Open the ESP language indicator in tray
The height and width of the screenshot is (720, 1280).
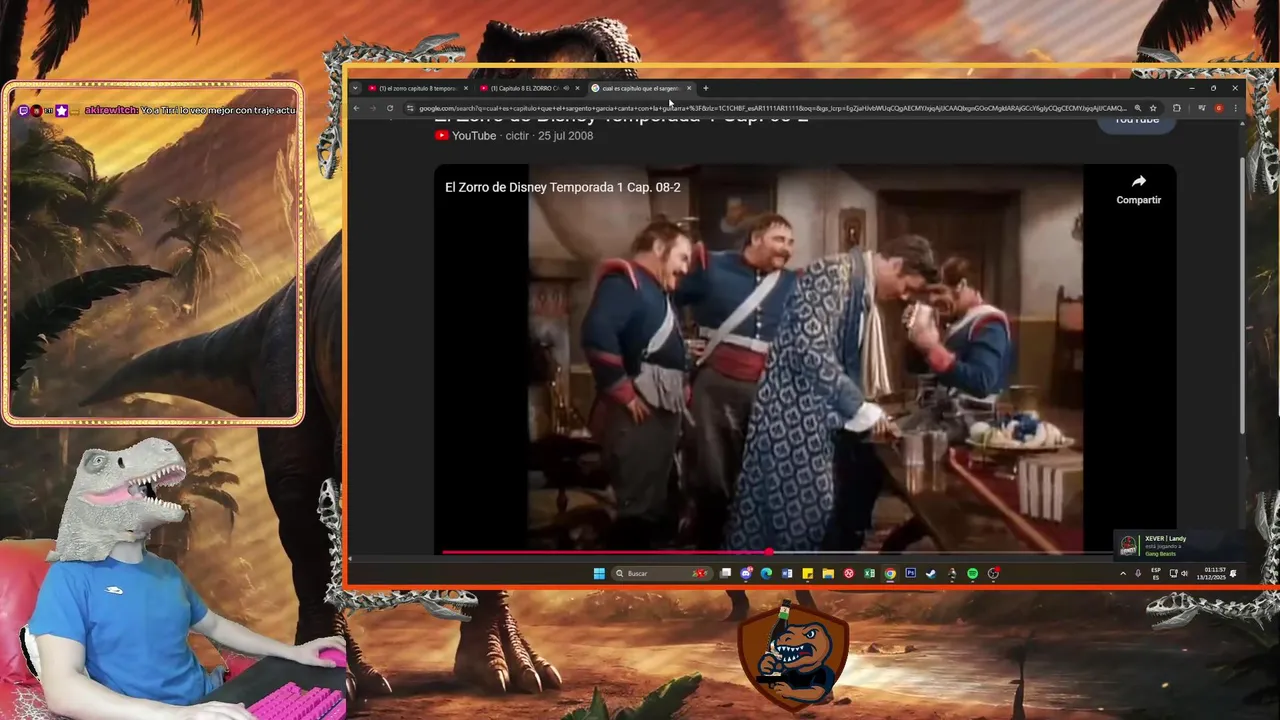(x=1156, y=574)
